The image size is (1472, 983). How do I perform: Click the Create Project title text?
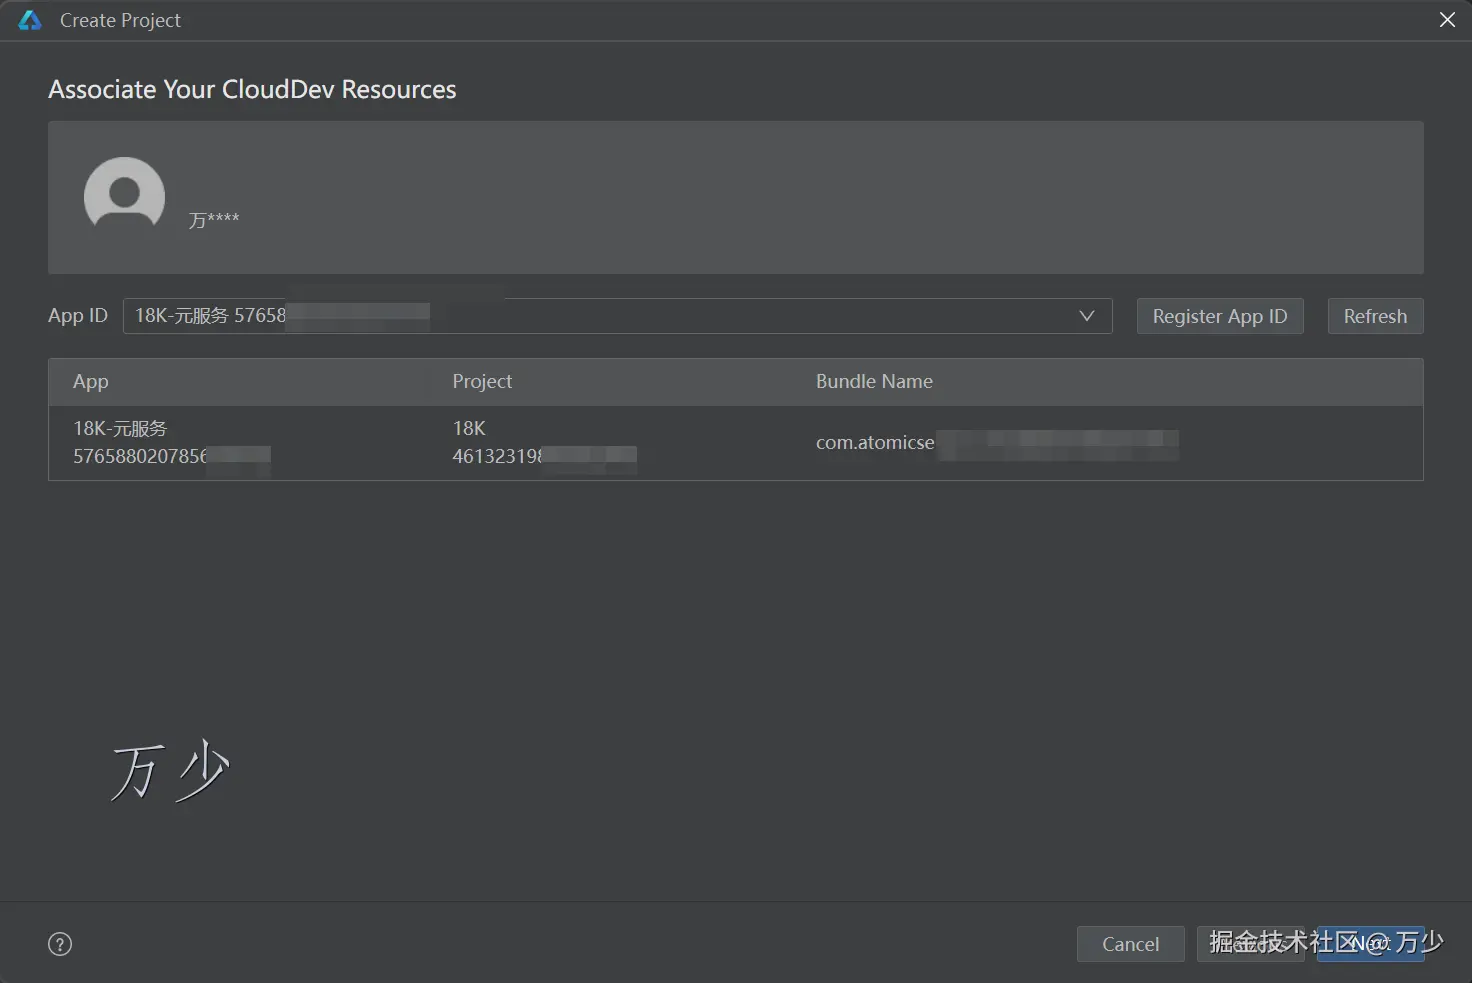120,20
